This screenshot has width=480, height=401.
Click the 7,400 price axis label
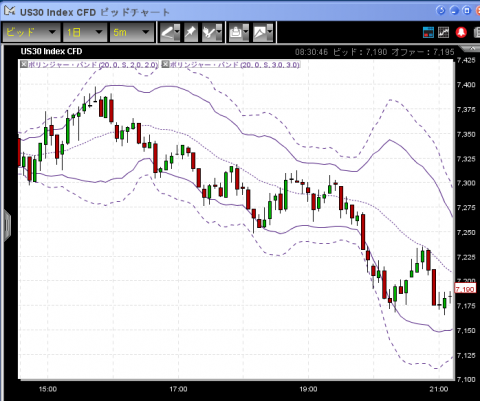click(466, 85)
